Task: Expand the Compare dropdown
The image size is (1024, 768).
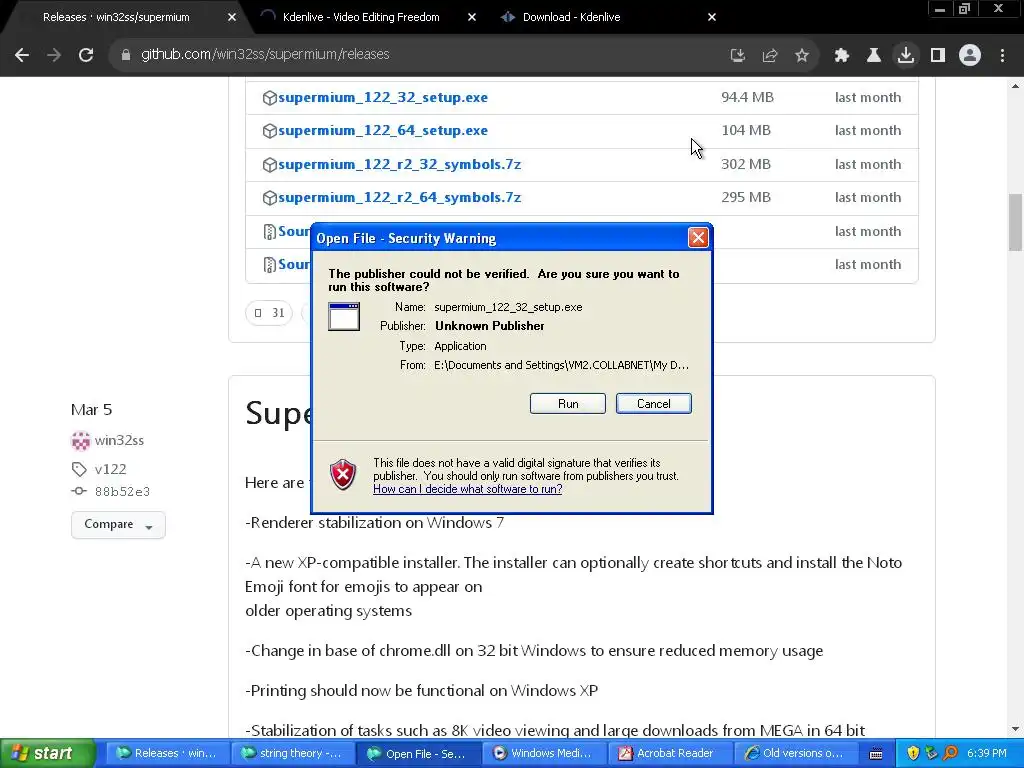Action: coord(118,525)
